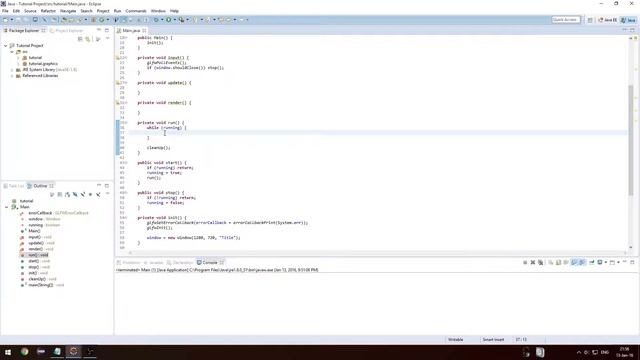Viewport: 640px width, 360px height.
Task: Show hidden system tray icons
Action: tap(578, 352)
